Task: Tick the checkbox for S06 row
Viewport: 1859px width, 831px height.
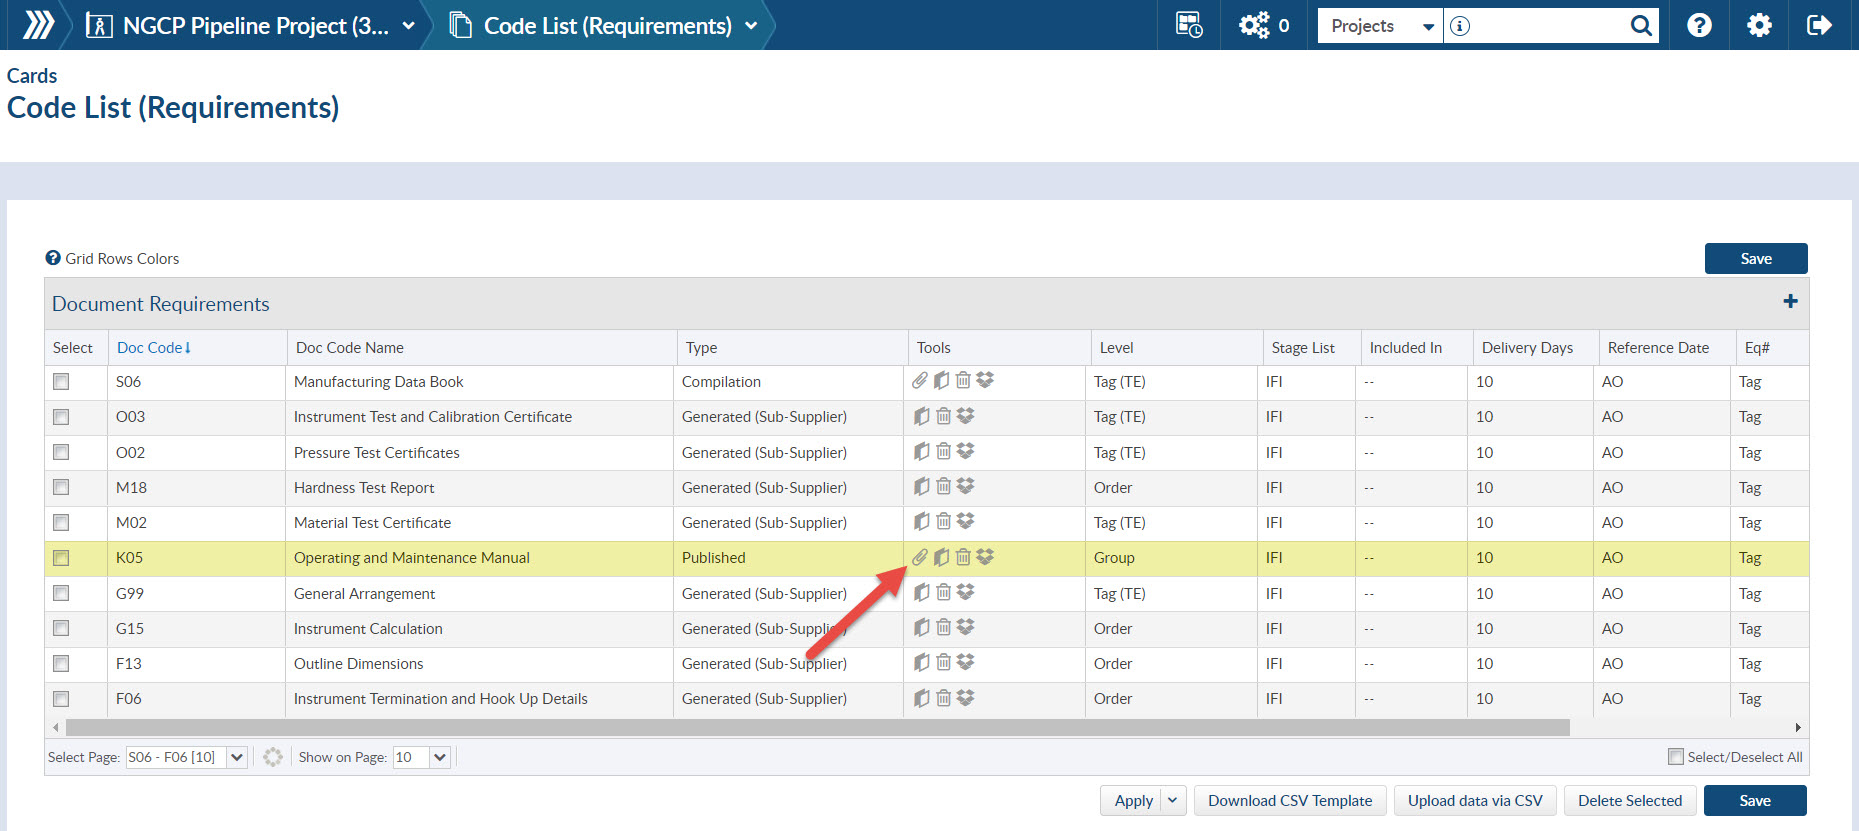Action: (62, 381)
